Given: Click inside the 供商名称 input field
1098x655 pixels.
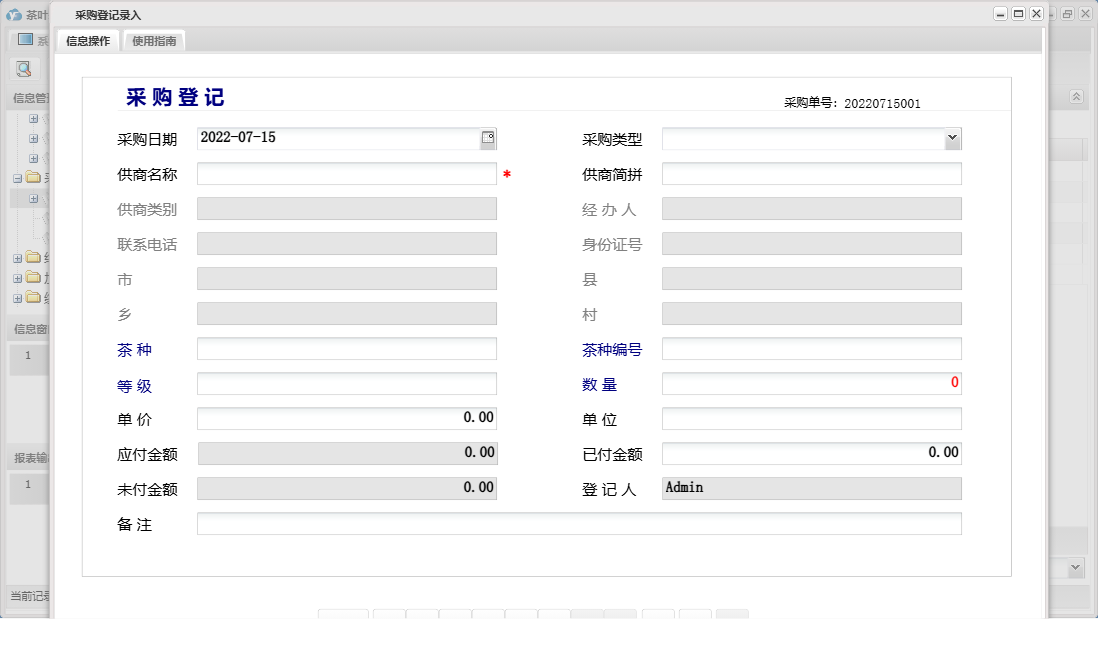Looking at the screenshot, I should (x=347, y=173).
